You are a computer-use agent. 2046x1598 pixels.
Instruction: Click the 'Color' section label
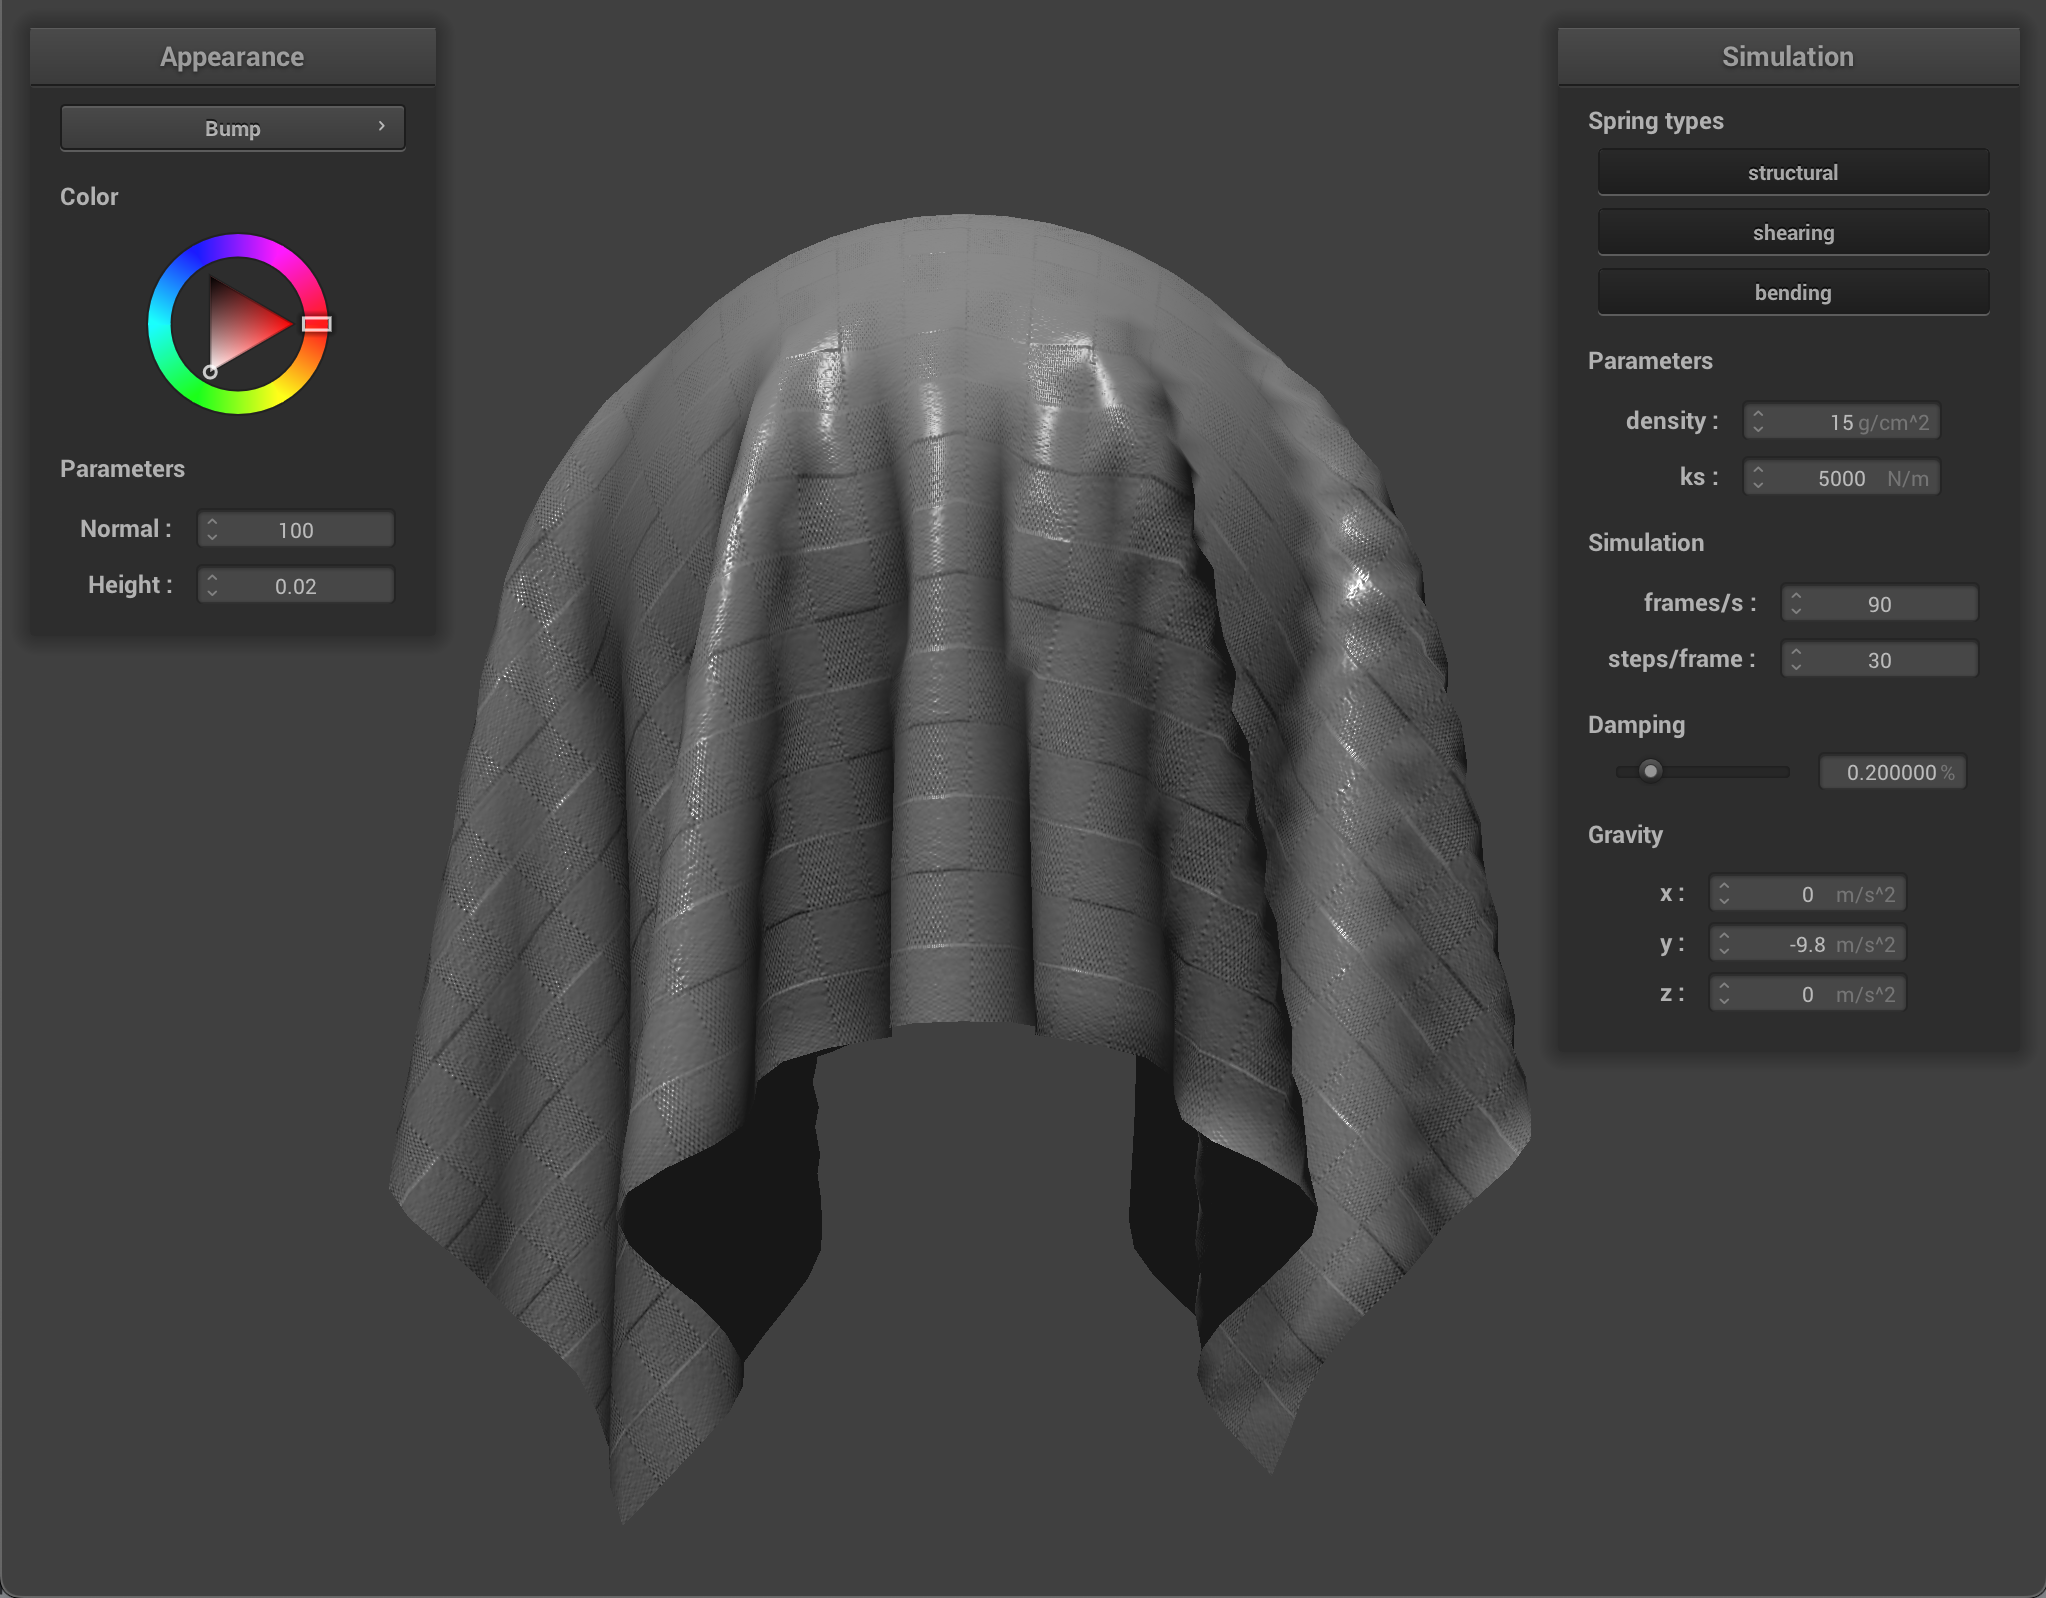[x=89, y=197]
